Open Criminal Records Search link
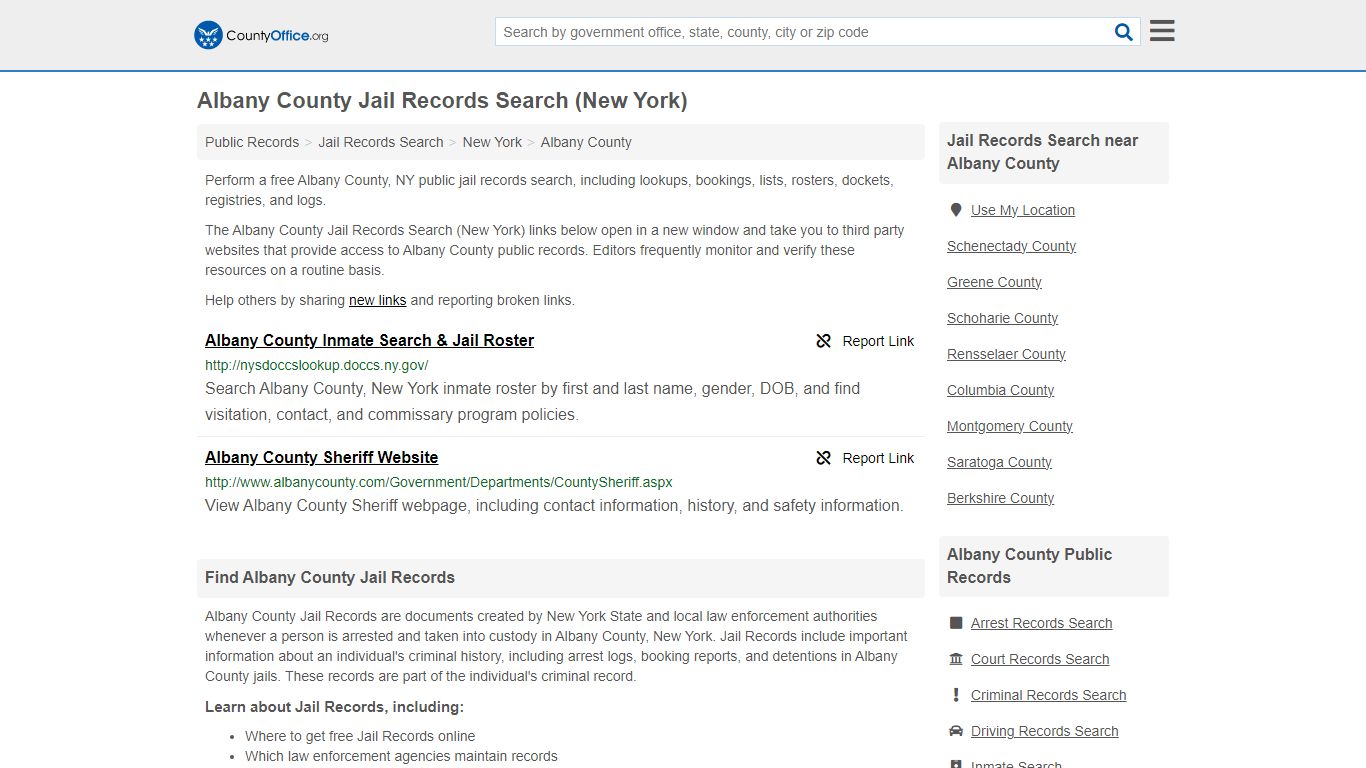Viewport: 1366px width, 768px height. pos(1048,695)
